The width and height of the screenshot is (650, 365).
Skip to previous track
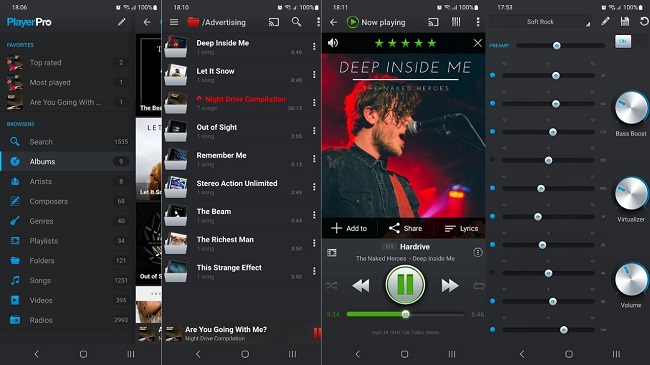coord(361,285)
